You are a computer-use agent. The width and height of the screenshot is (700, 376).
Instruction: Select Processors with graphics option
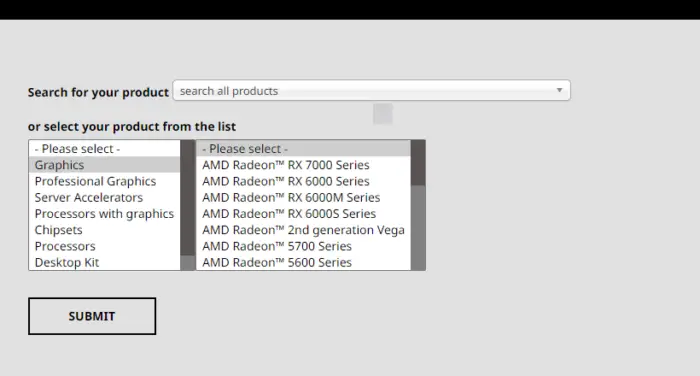(104, 213)
